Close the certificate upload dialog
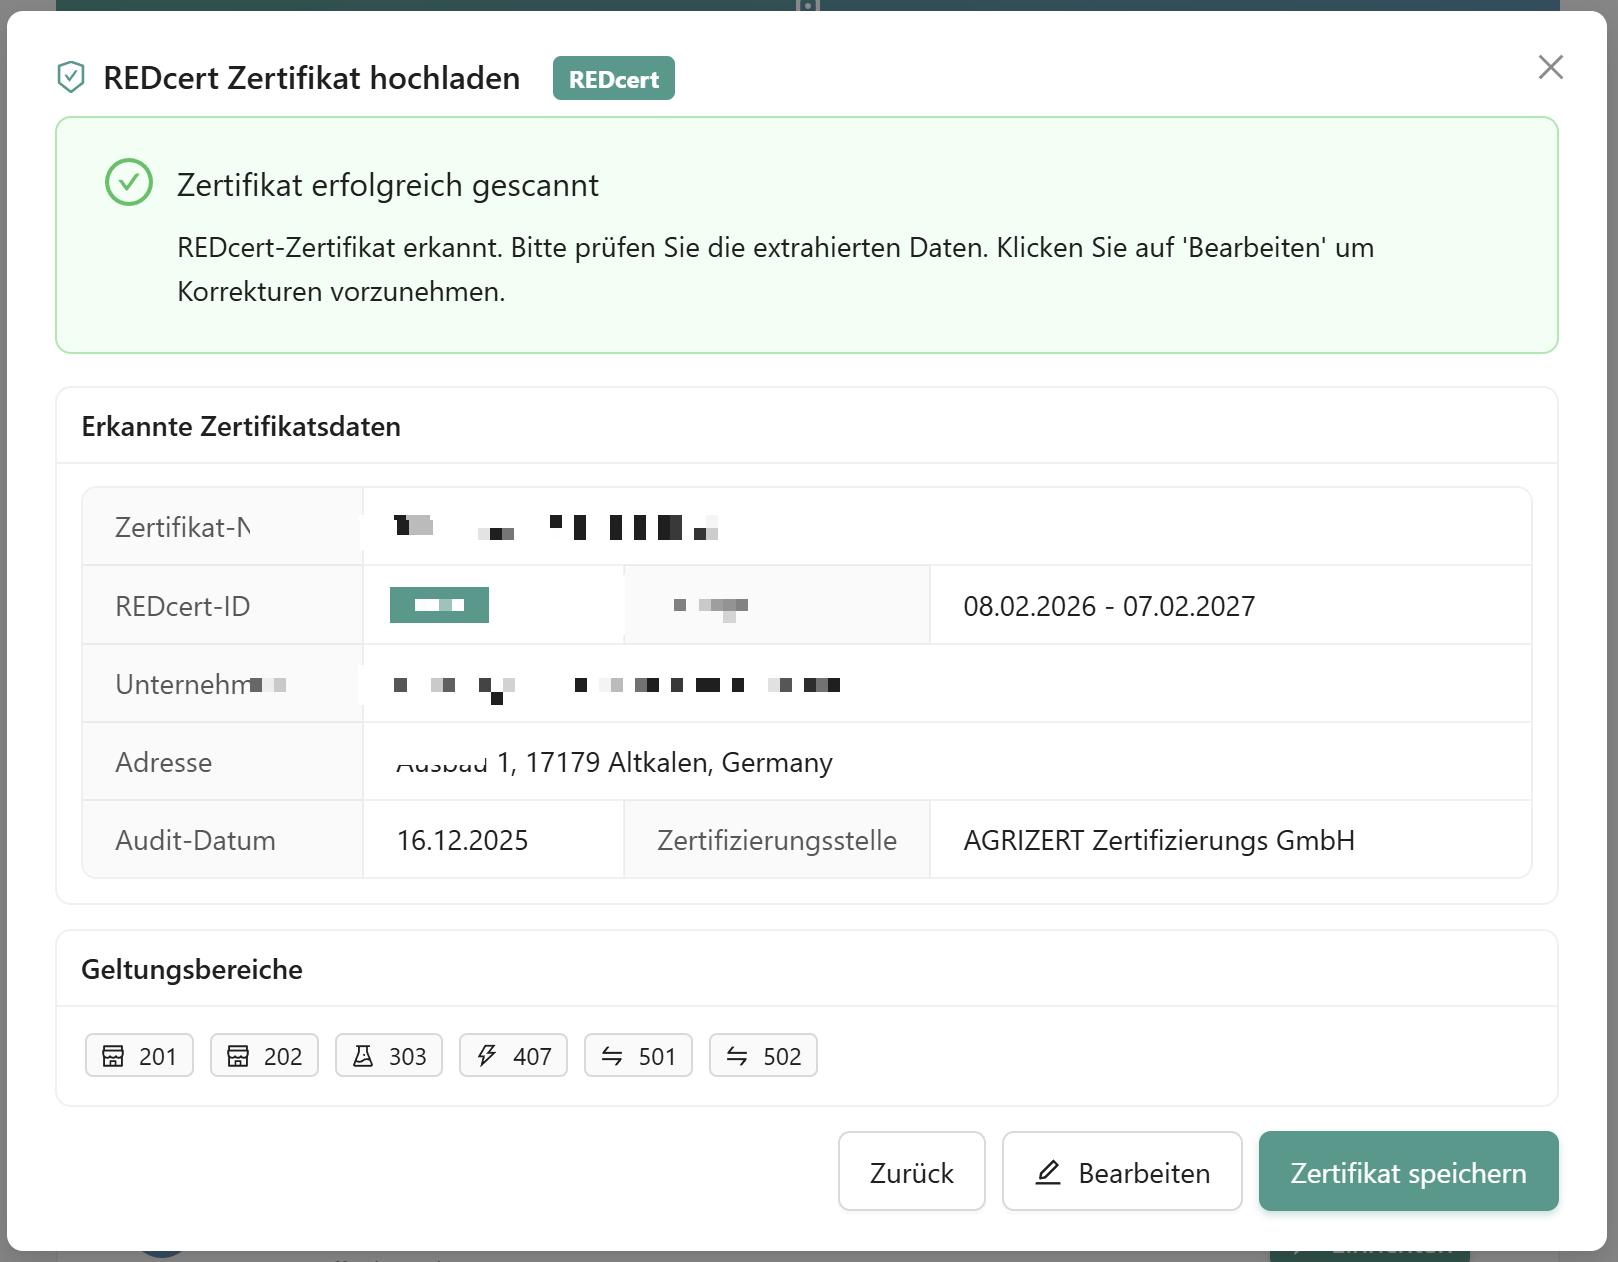1618x1262 pixels. pyautogui.click(x=1550, y=68)
